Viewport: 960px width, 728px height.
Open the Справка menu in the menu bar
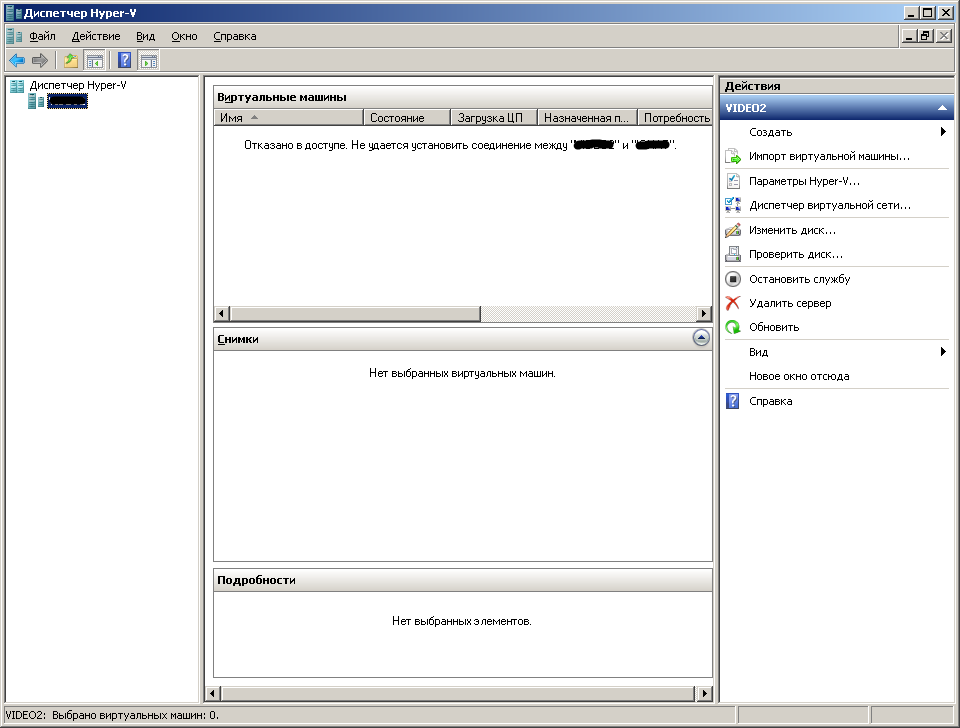[234, 37]
